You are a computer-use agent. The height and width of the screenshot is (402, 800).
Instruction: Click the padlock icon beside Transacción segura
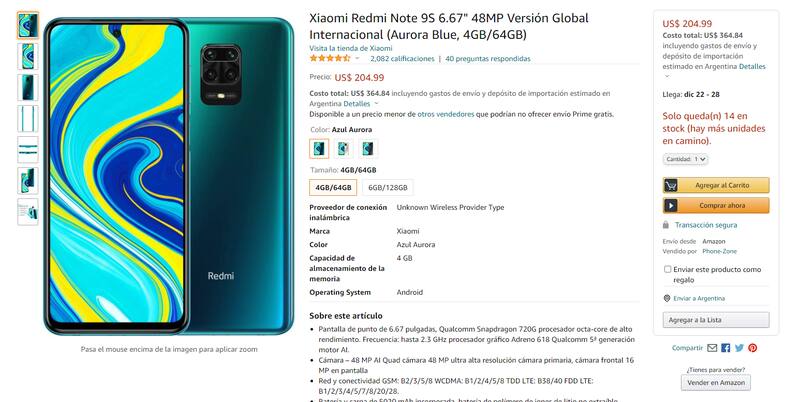click(x=666, y=225)
